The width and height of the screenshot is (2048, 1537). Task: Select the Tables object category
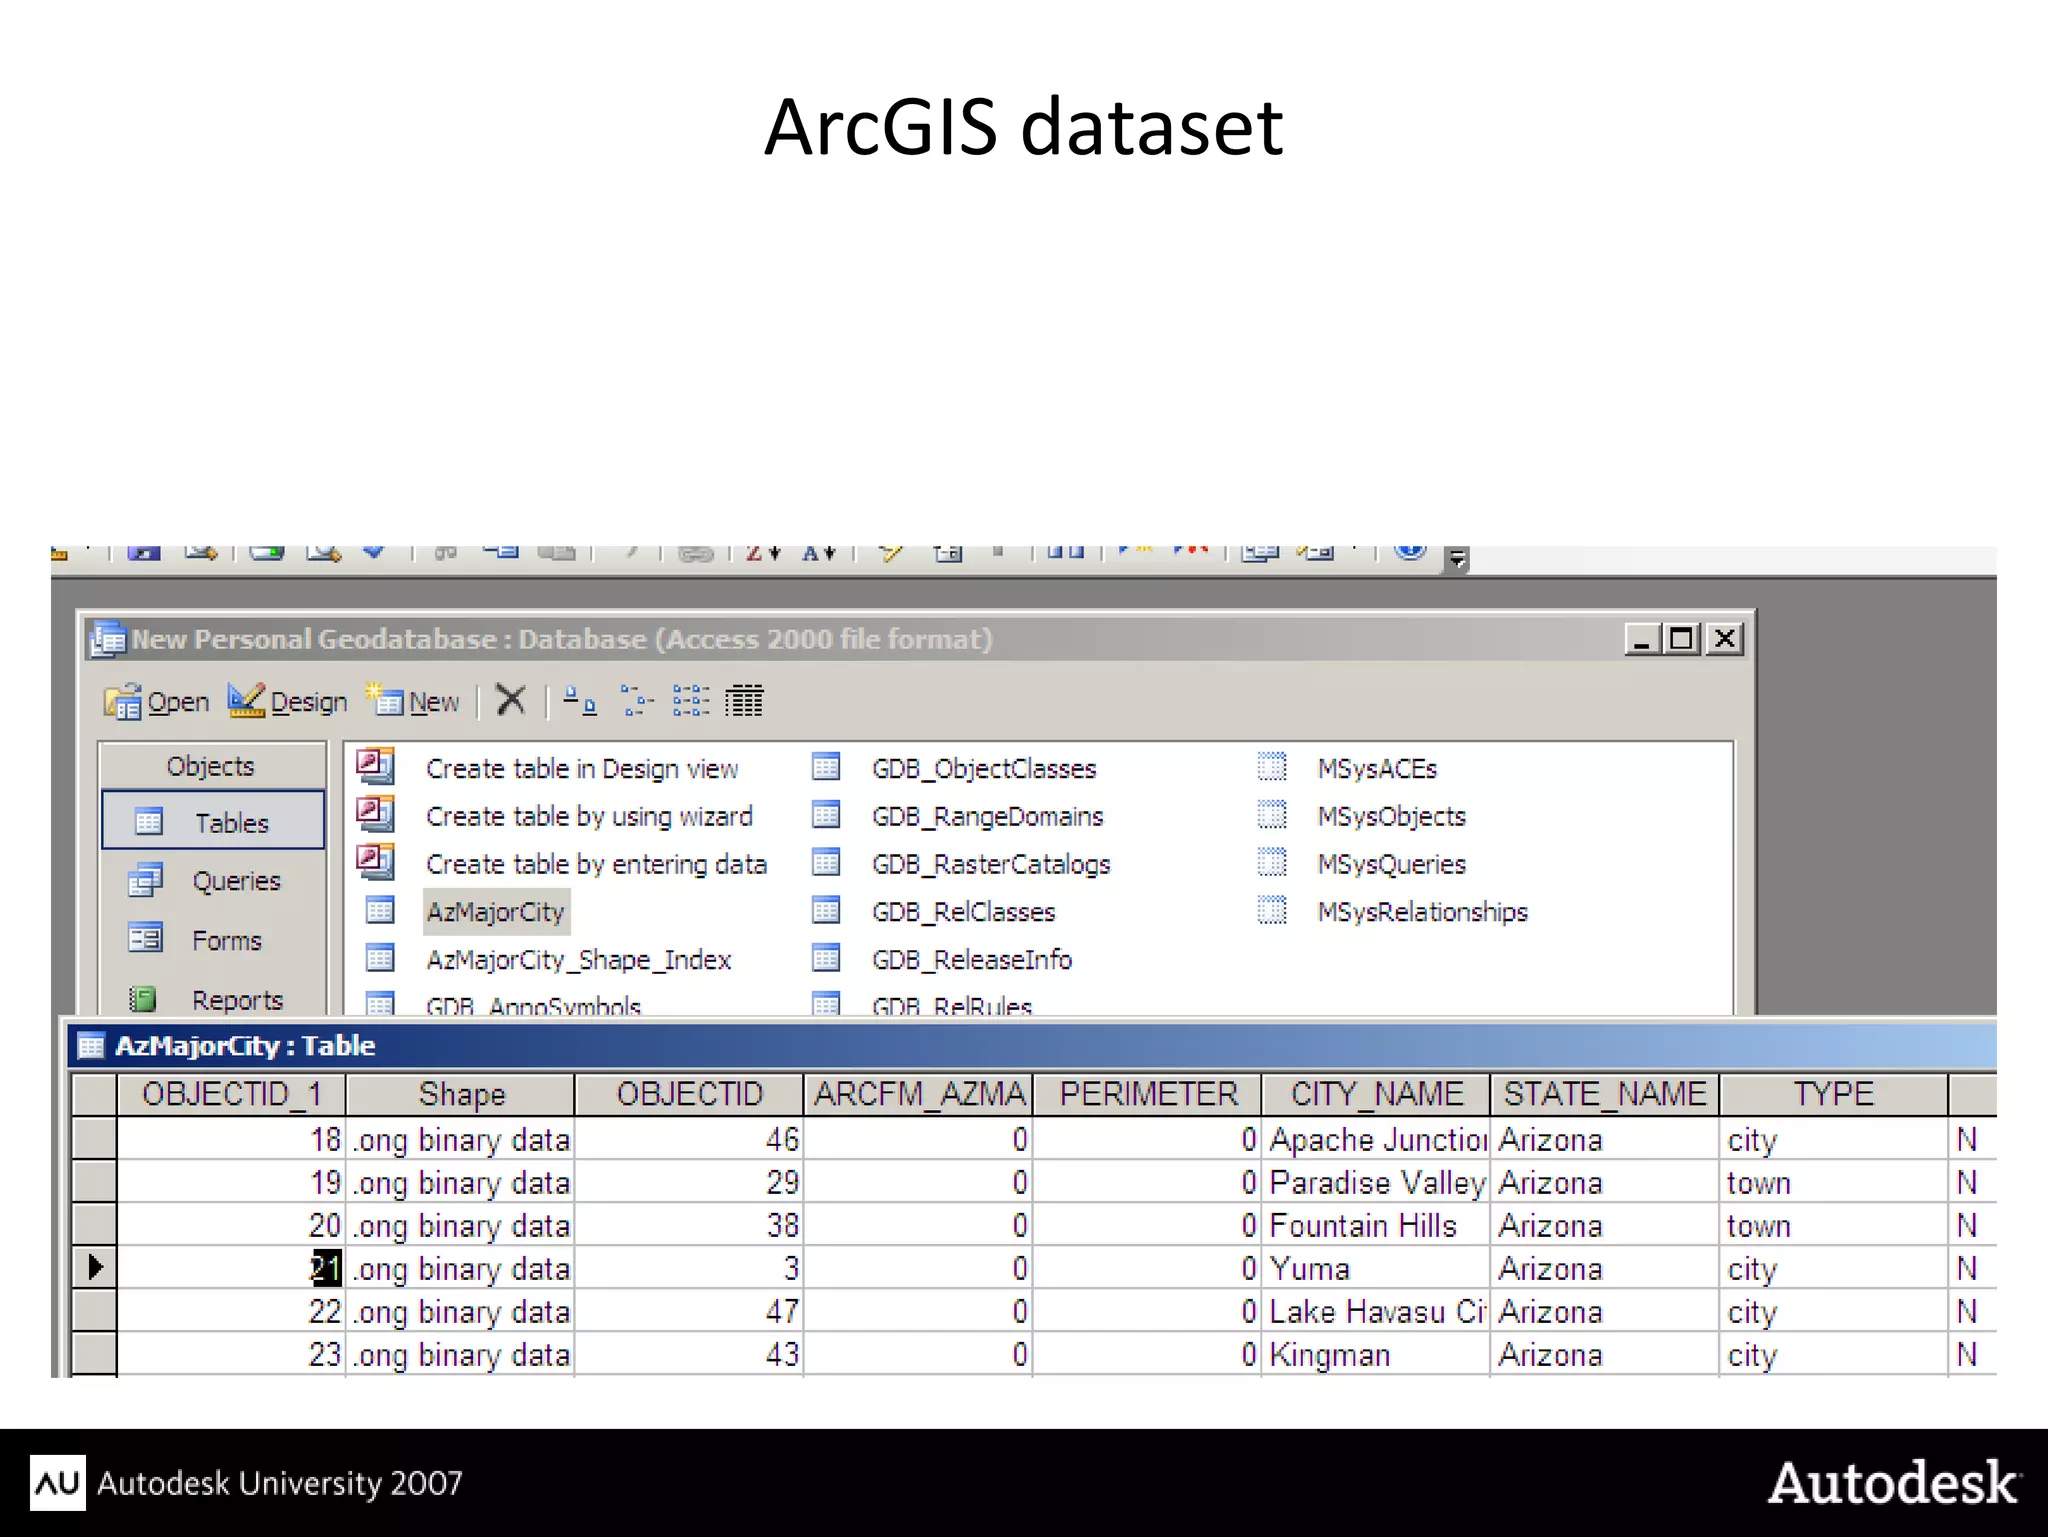pos(213,822)
